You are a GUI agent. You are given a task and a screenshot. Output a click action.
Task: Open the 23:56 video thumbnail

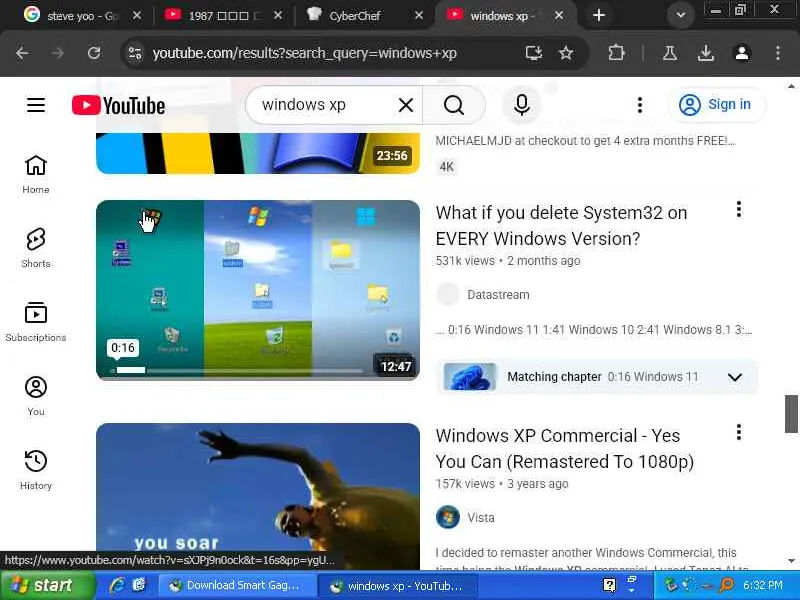tap(258, 153)
